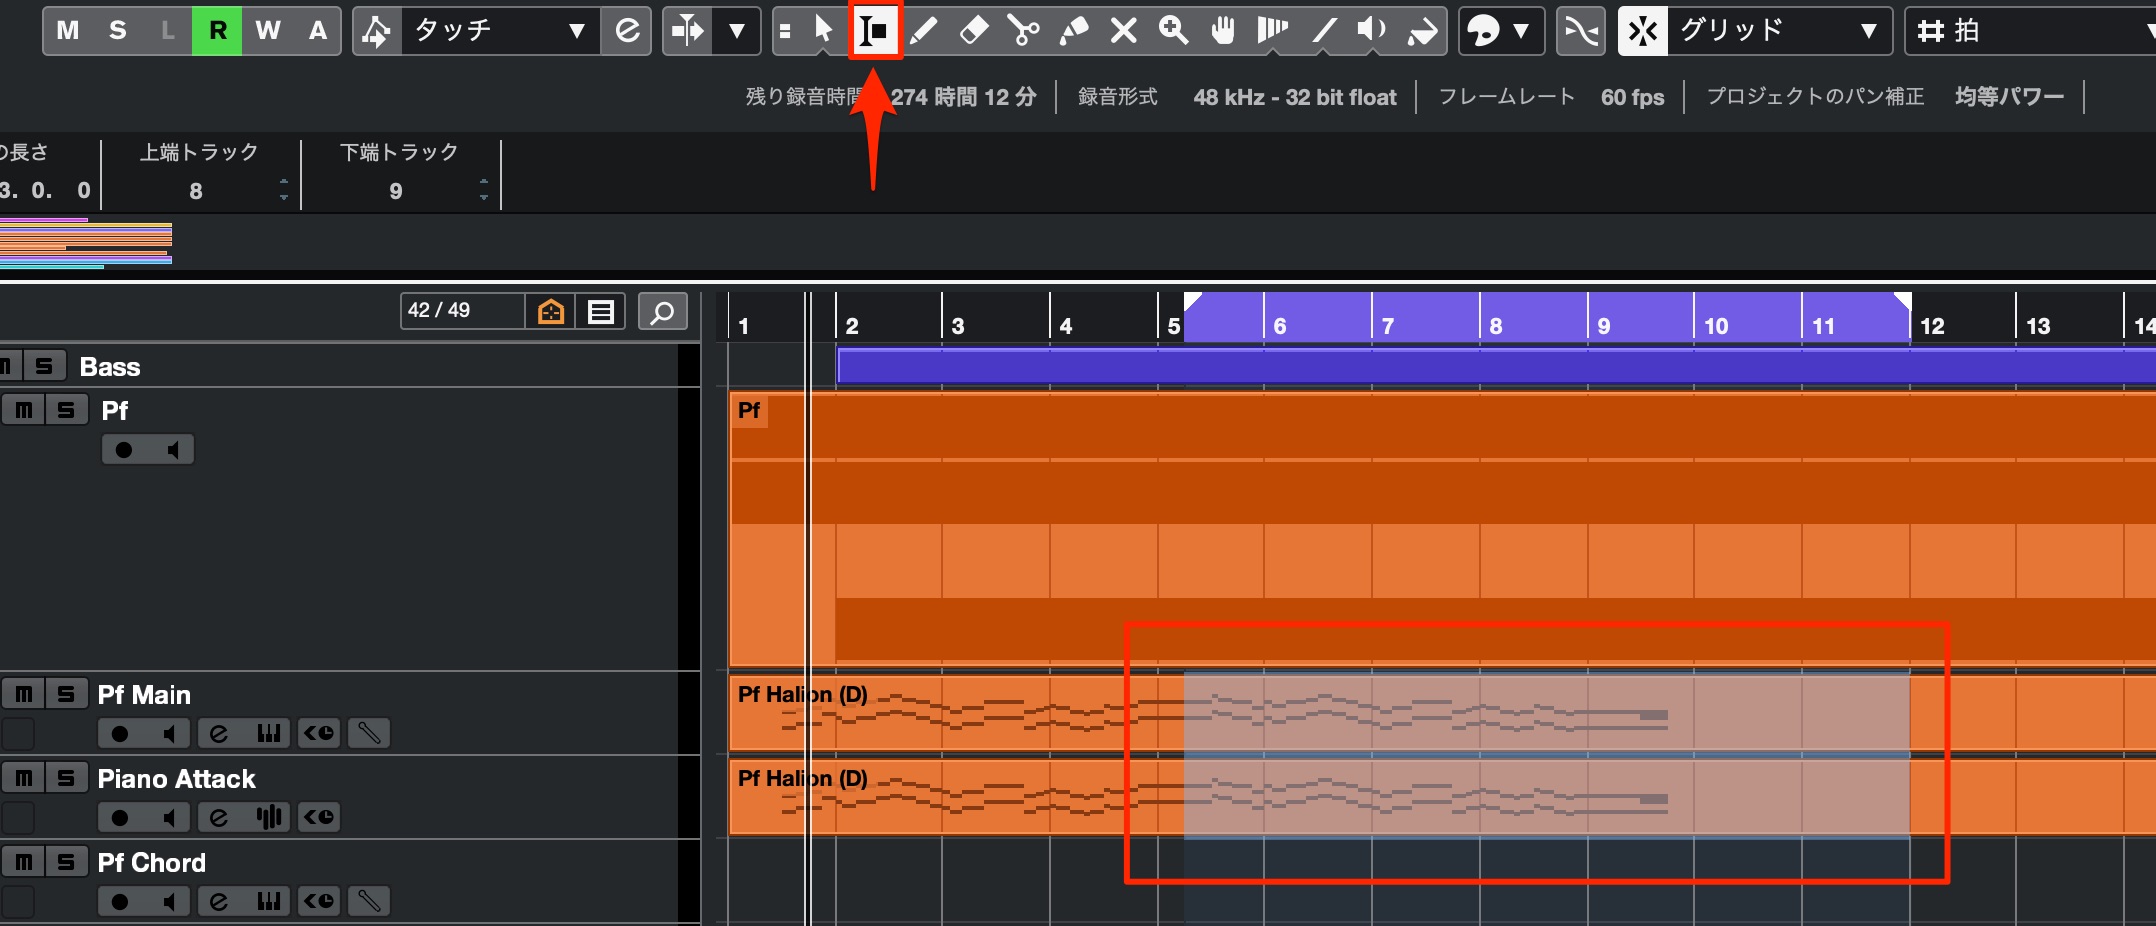Select the Draw pencil tool
Screen dimensions: 2156x926
(x=924, y=31)
